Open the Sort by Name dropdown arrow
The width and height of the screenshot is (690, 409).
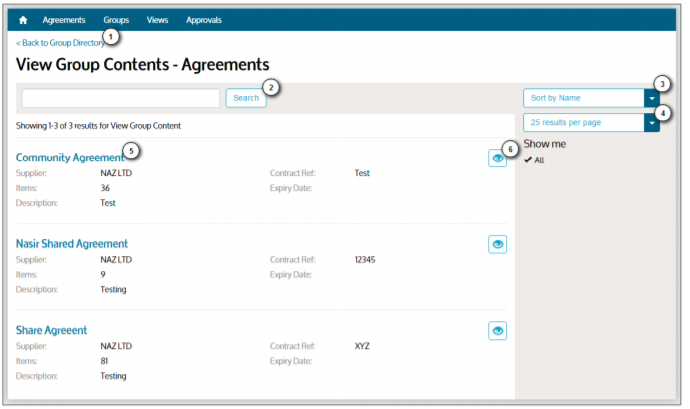(x=652, y=98)
